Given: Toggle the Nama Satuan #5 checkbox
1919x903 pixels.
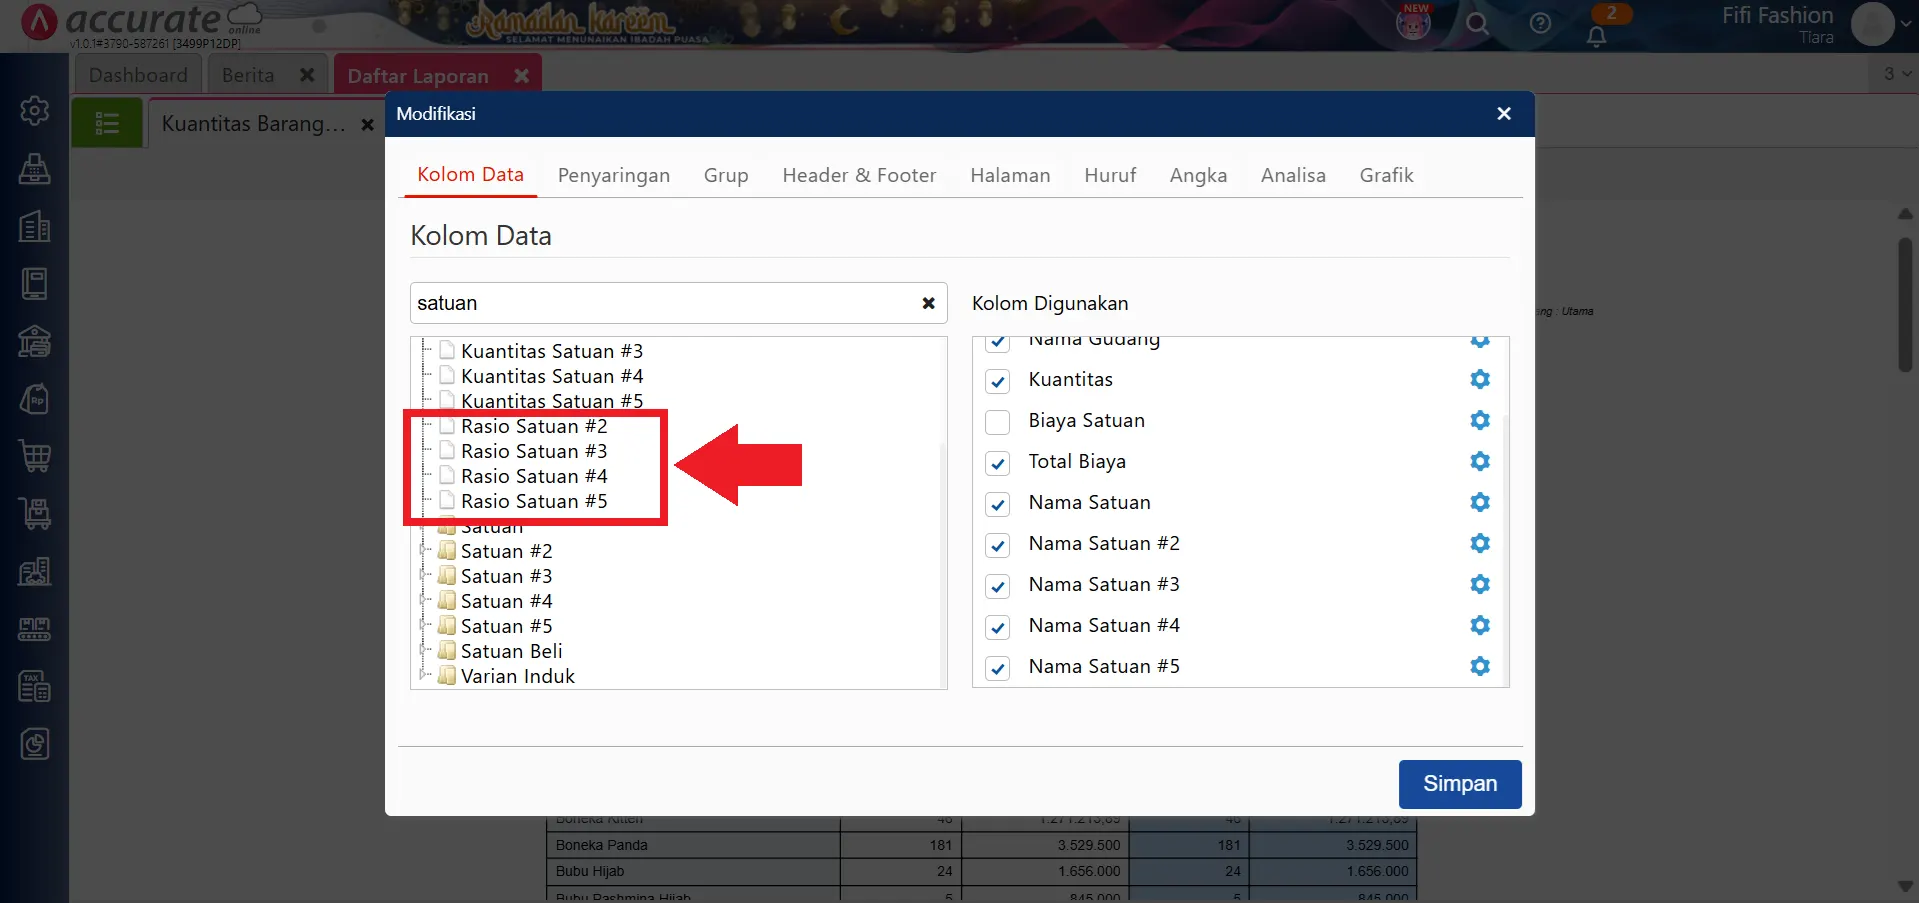Looking at the screenshot, I should (x=997, y=668).
